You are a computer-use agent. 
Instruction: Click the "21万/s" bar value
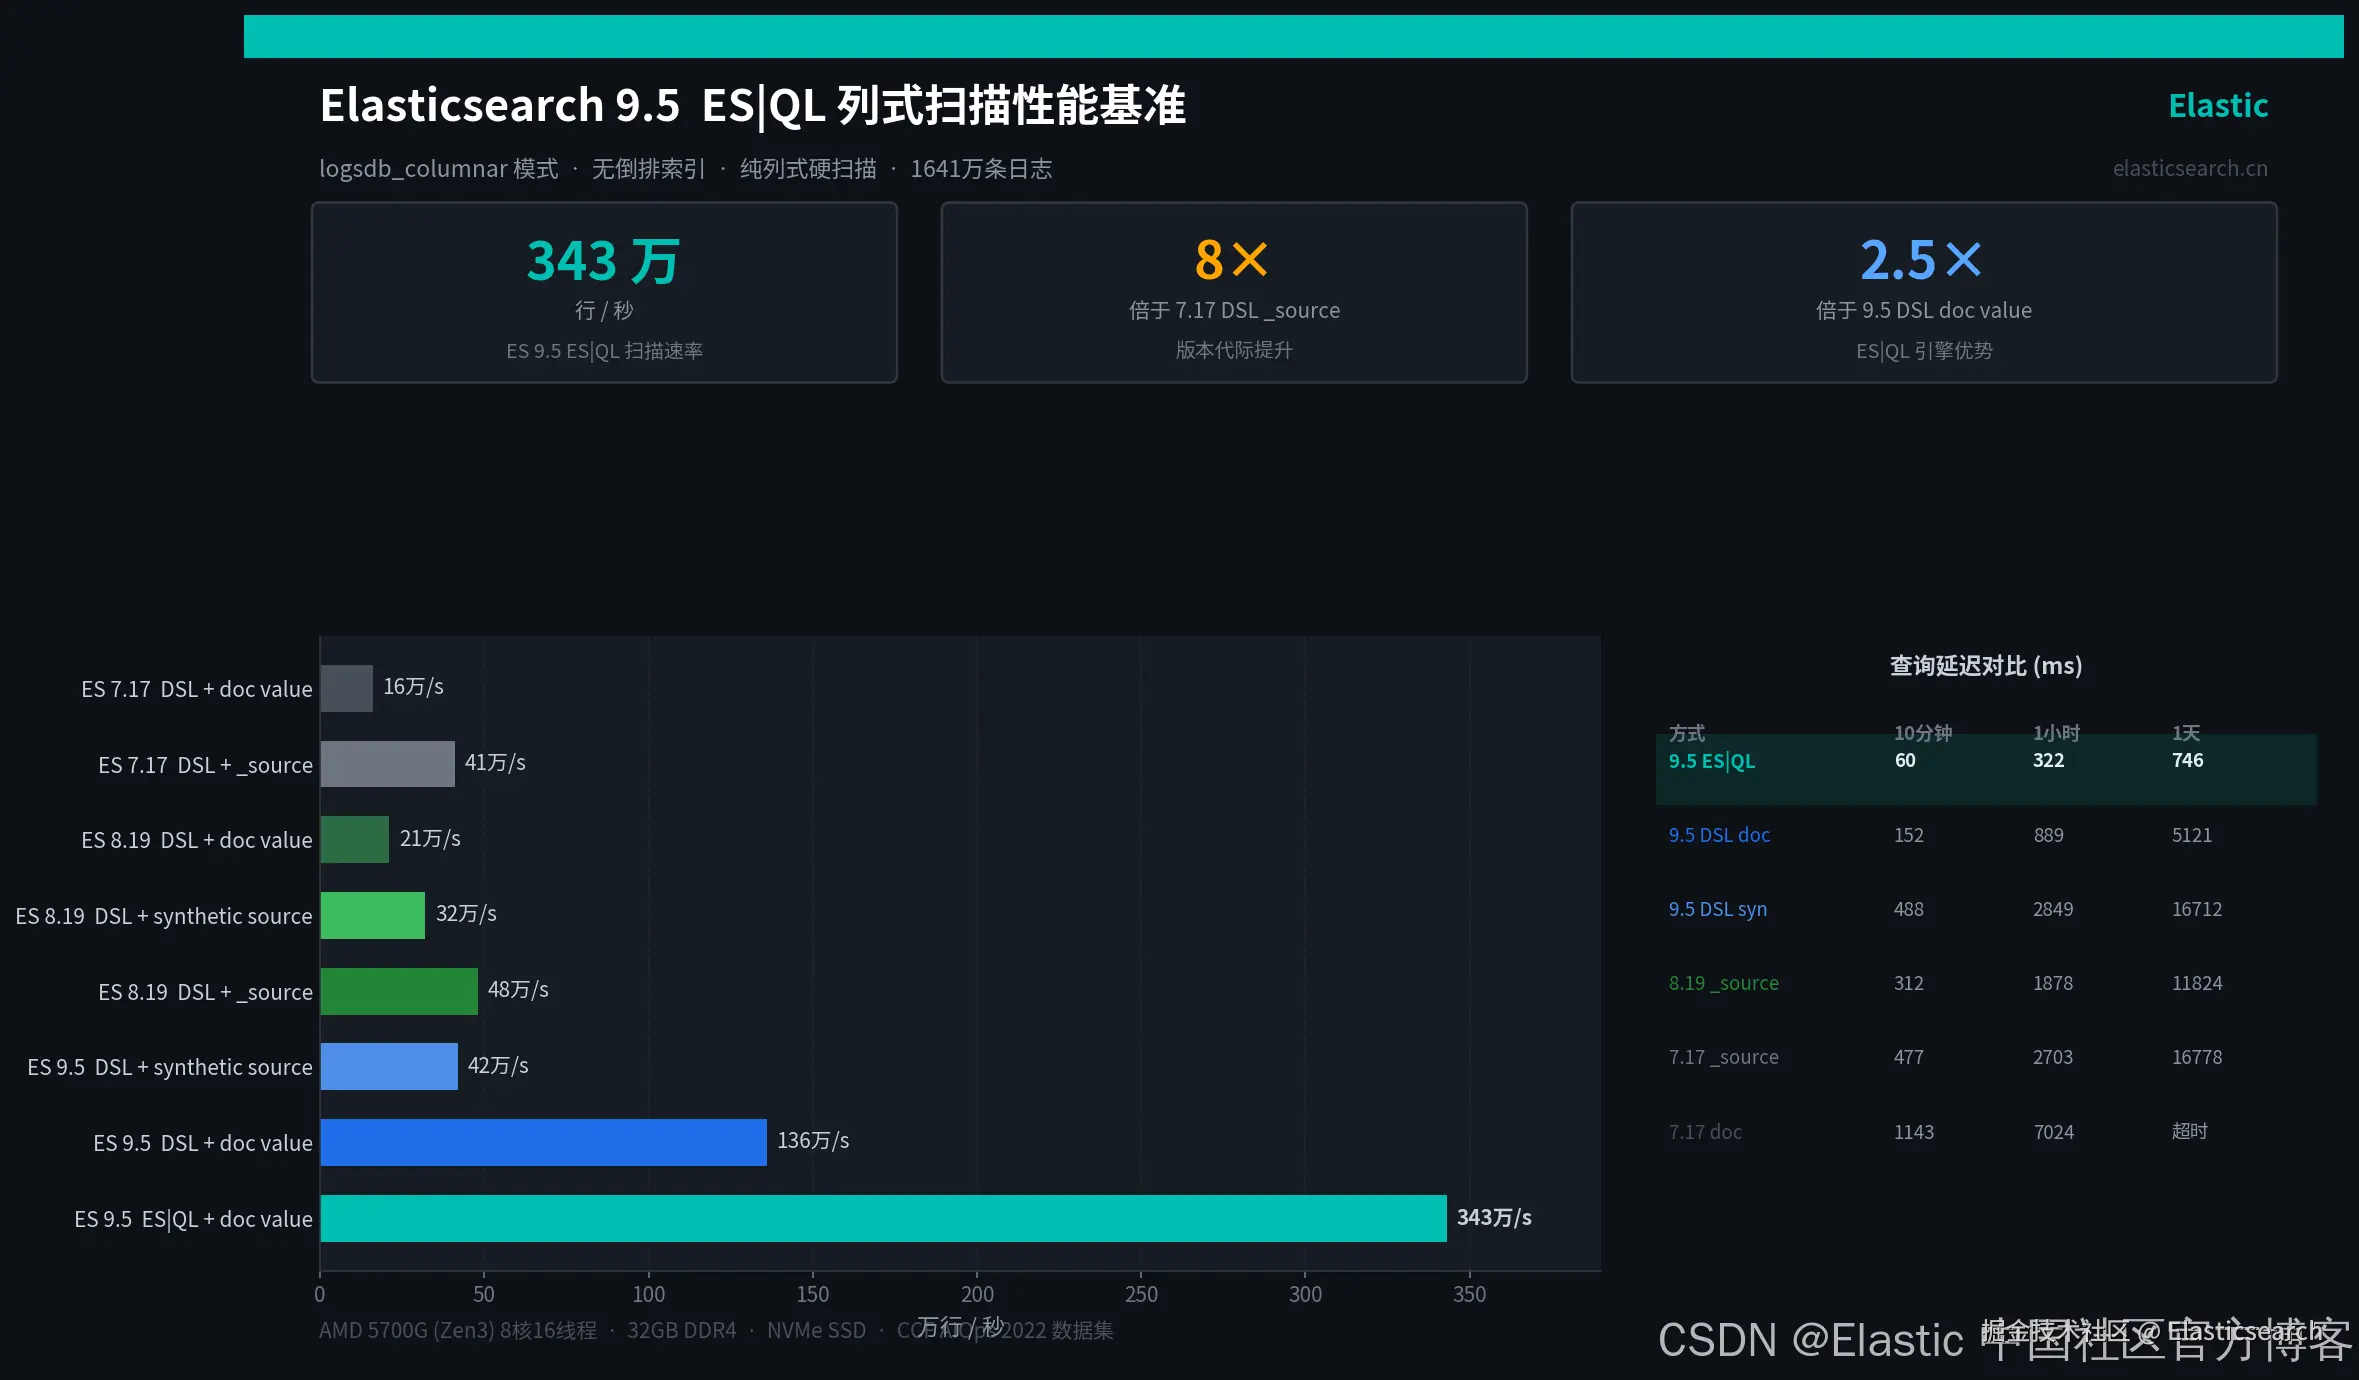coord(430,838)
